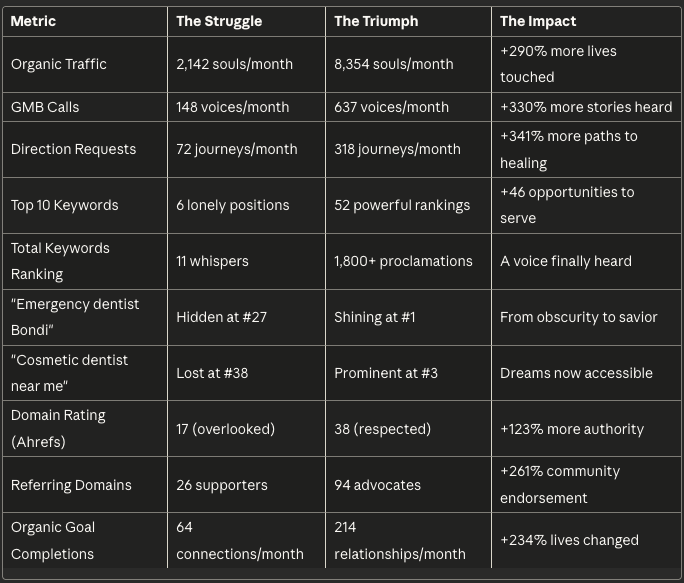Viewport: 684px width, 583px height.
Task: Select the "Domain Rating (Ahrefs)" cell
Action: click(58, 428)
